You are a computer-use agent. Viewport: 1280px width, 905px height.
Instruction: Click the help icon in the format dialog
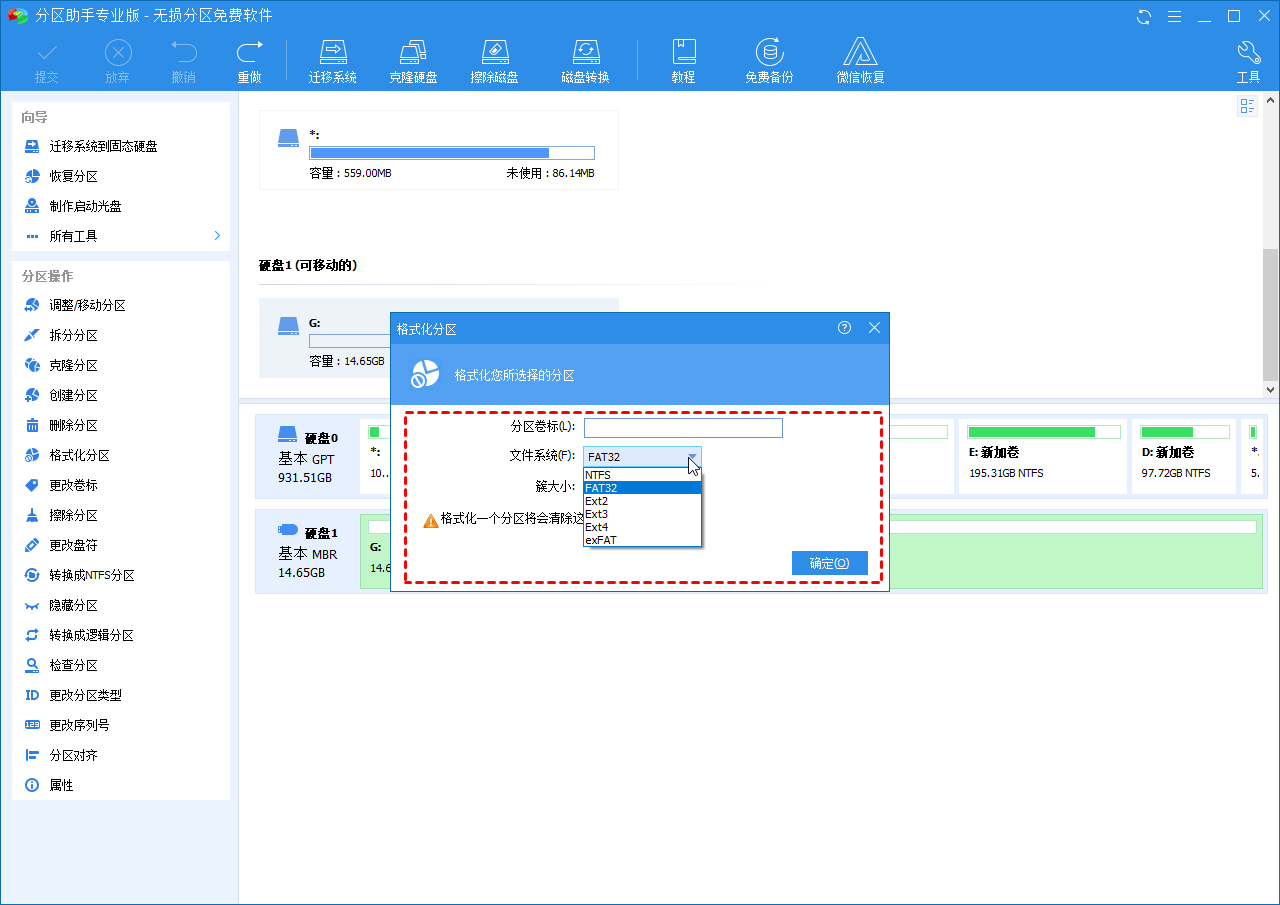point(844,328)
